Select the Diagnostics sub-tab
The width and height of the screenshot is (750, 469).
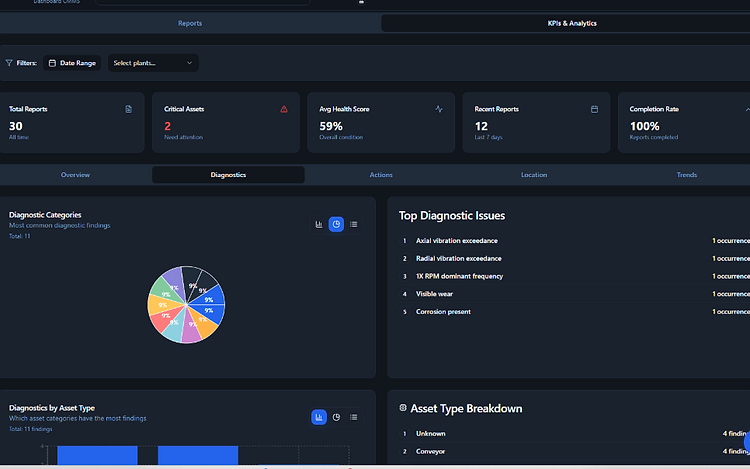click(x=228, y=175)
